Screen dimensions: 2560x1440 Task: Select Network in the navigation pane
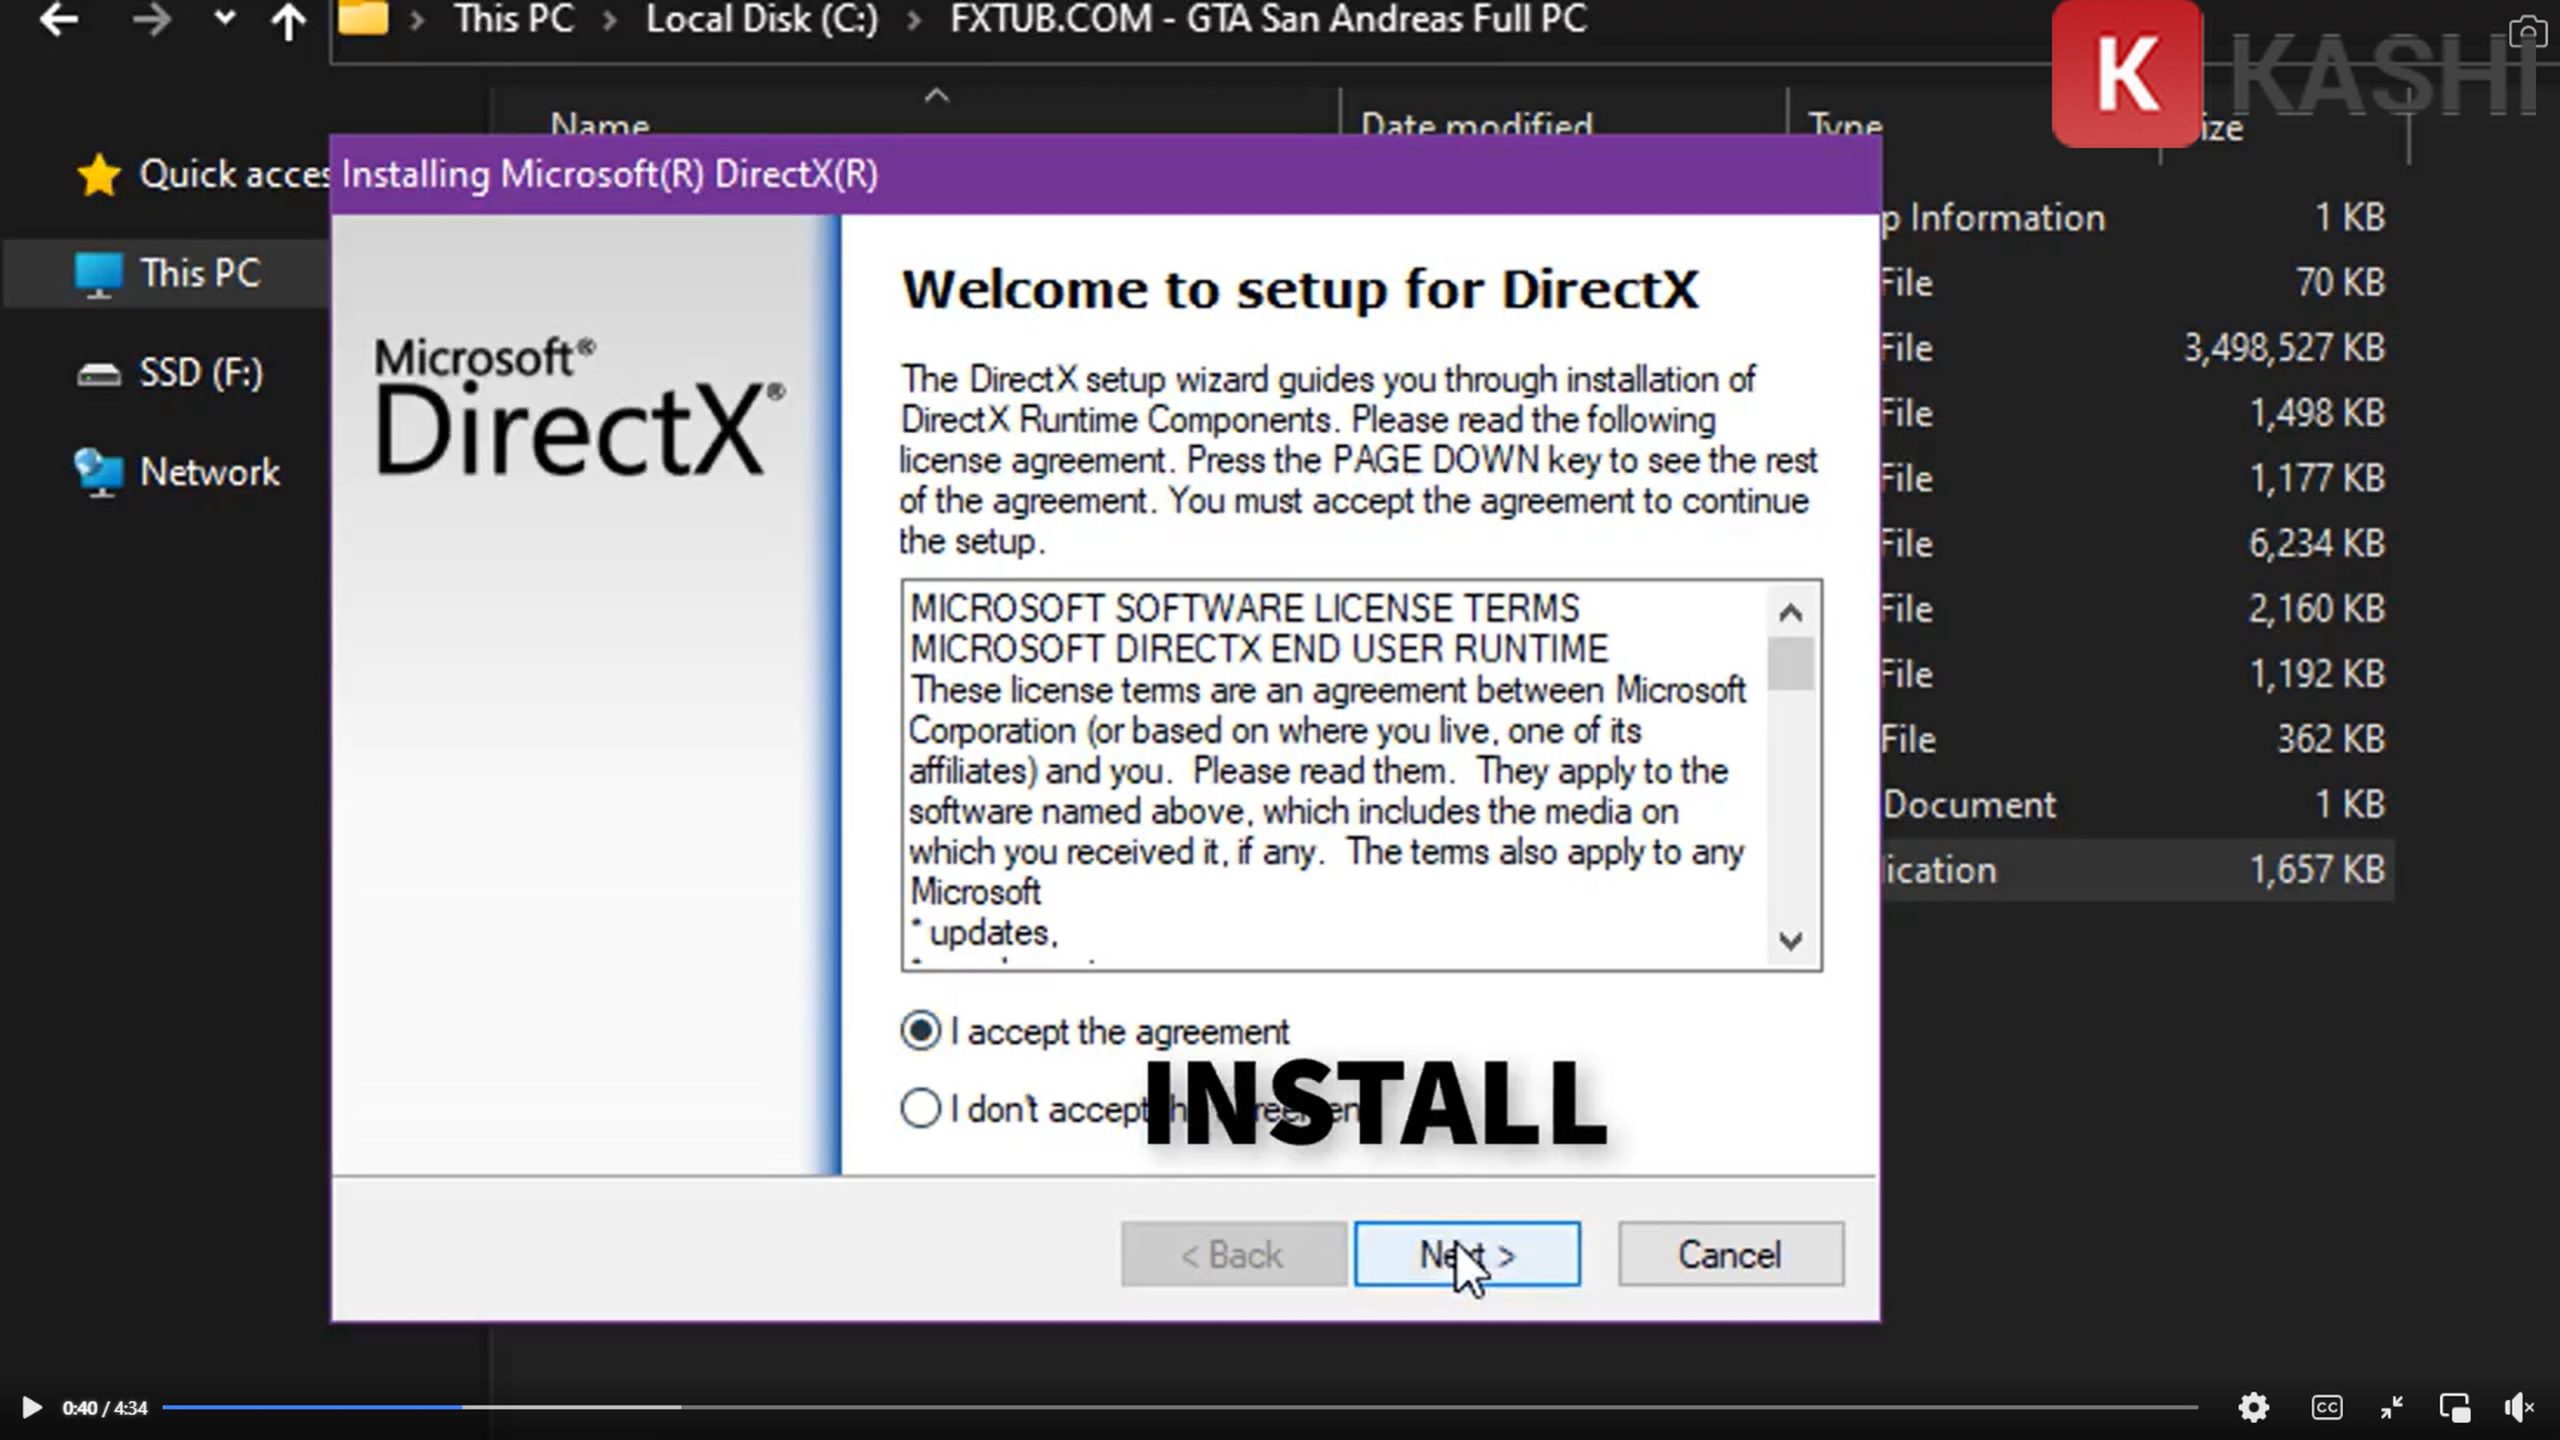click(x=208, y=472)
